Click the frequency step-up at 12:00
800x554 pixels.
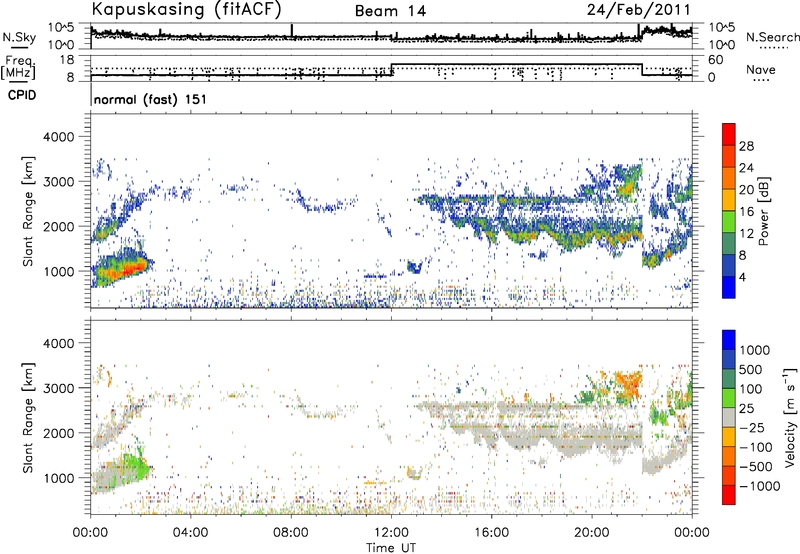pos(391,70)
